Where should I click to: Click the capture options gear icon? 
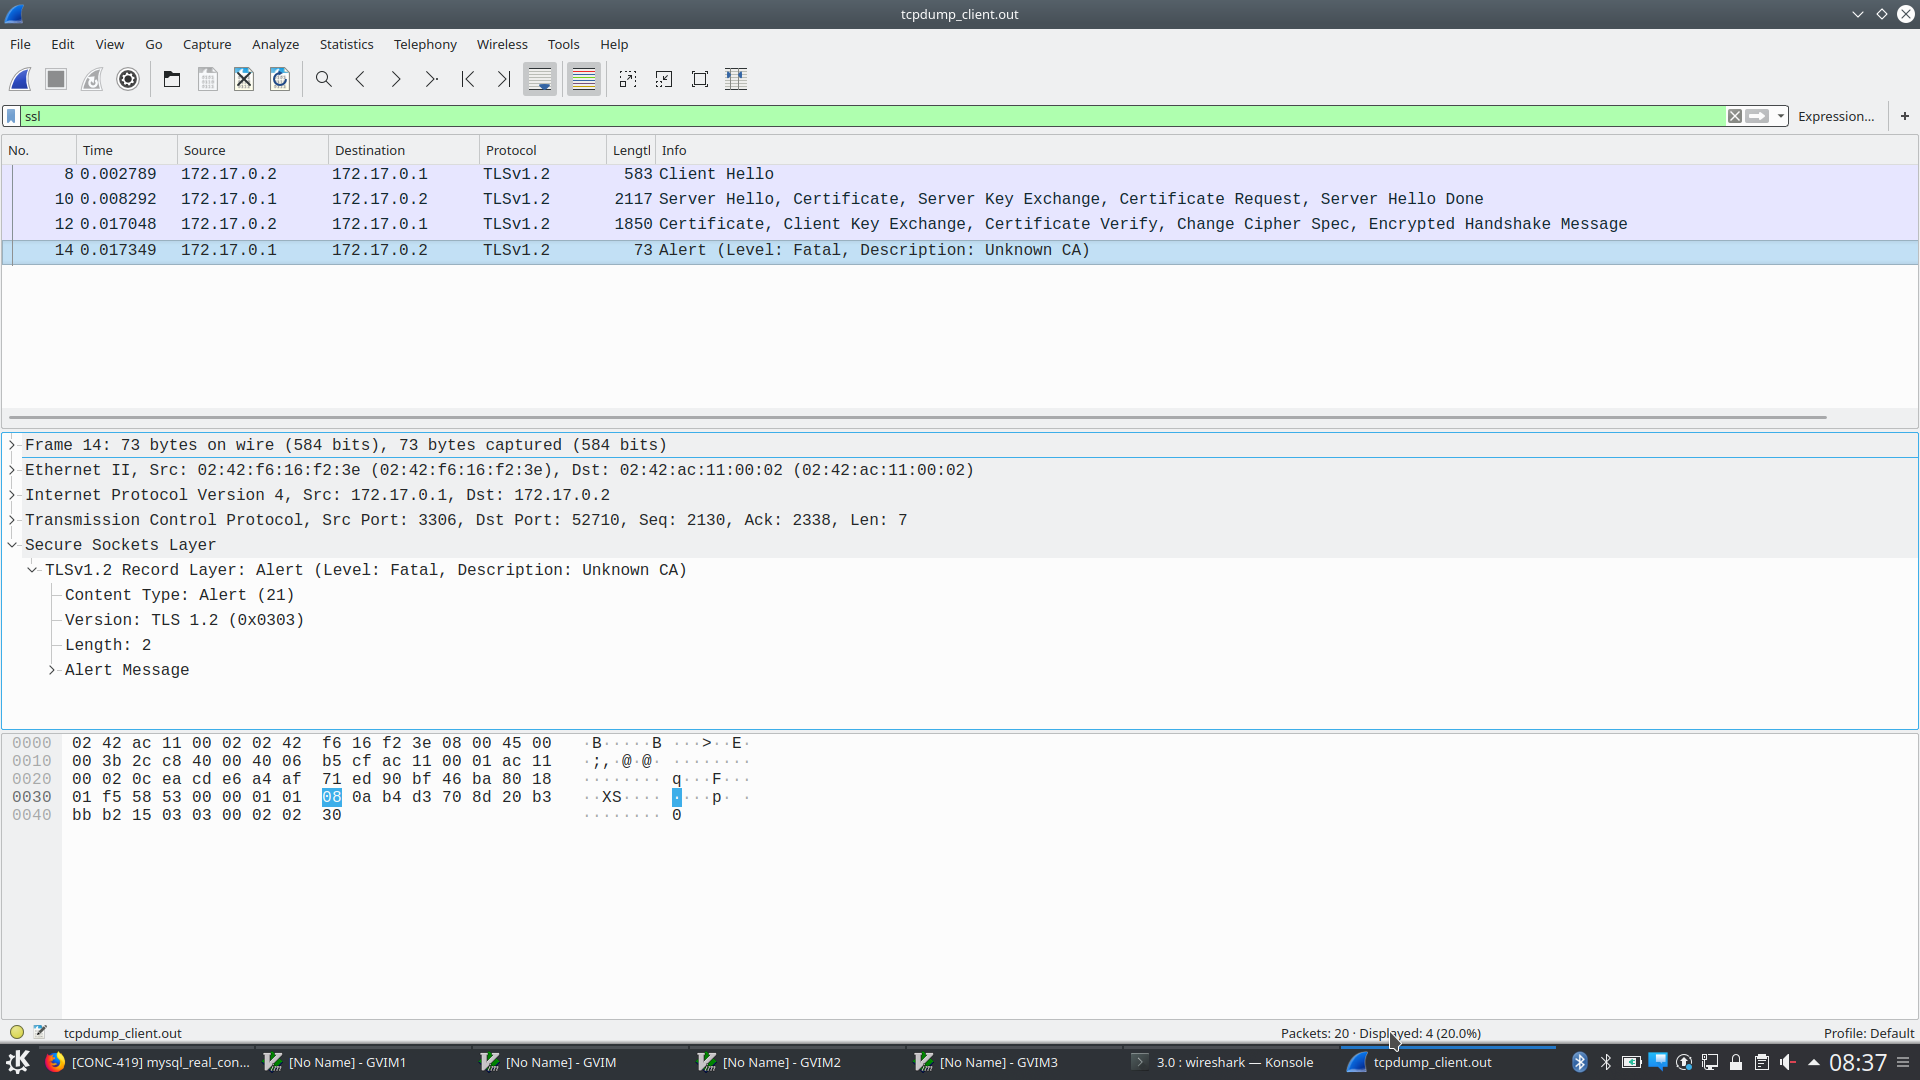128,80
